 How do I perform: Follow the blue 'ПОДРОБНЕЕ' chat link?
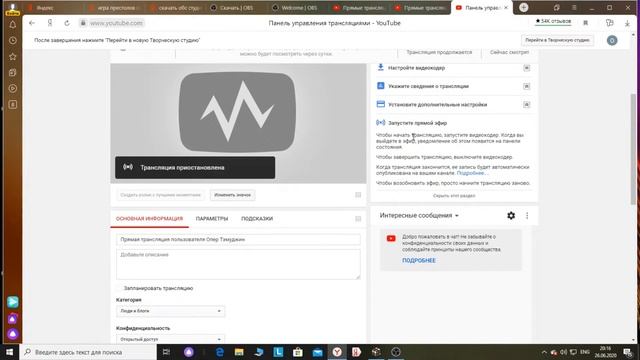pyautogui.click(x=419, y=260)
